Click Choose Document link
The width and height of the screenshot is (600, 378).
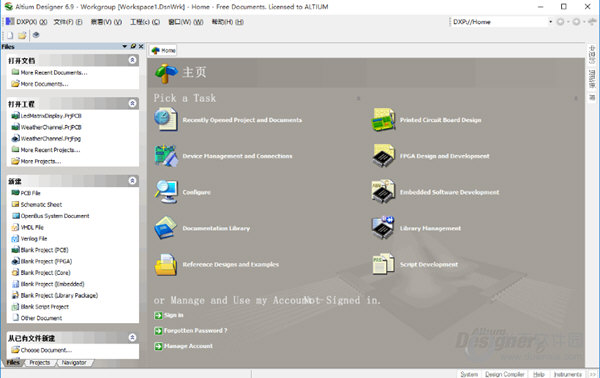coord(46,350)
